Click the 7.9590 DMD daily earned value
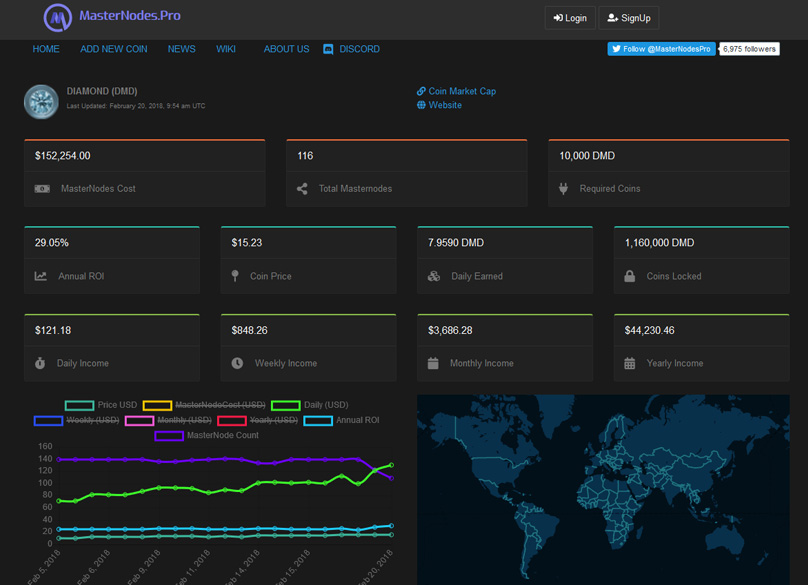 tap(456, 243)
